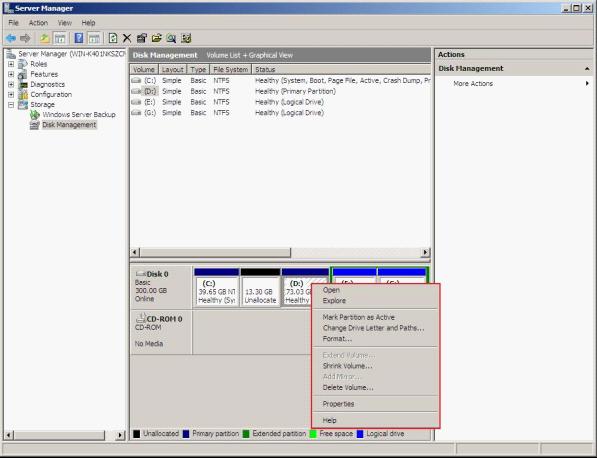Select the (C:) 39.65 GB partition block

[217, 287]
